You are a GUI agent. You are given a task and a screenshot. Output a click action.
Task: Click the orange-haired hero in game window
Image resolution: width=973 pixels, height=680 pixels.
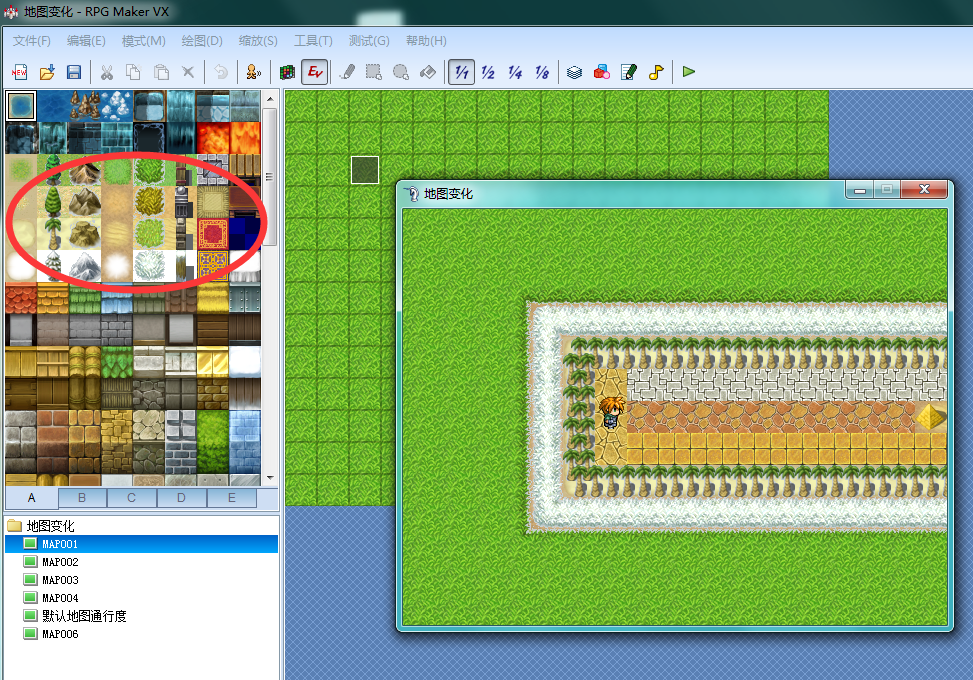point(611,413)
